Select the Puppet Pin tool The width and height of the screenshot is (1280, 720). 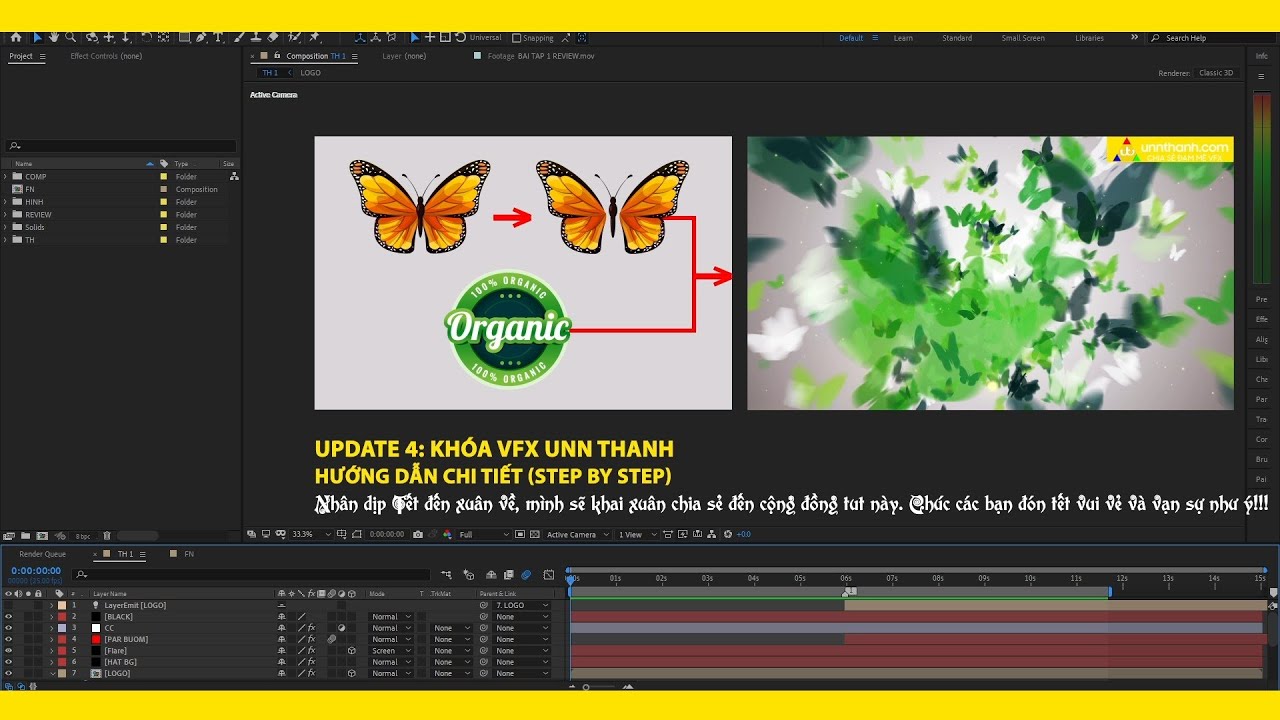tap(314, 38)
